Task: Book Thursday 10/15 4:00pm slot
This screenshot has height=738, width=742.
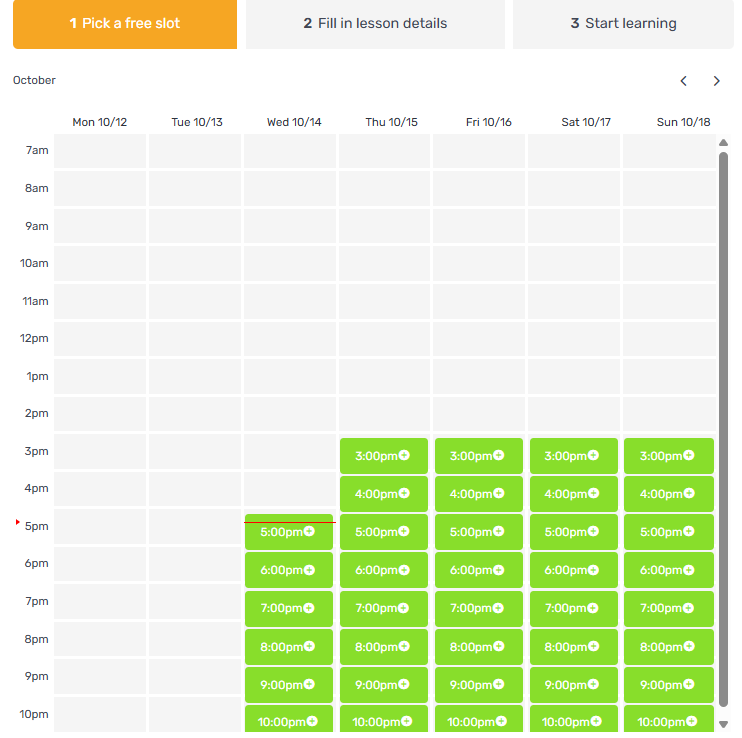Action: point(384,494)
